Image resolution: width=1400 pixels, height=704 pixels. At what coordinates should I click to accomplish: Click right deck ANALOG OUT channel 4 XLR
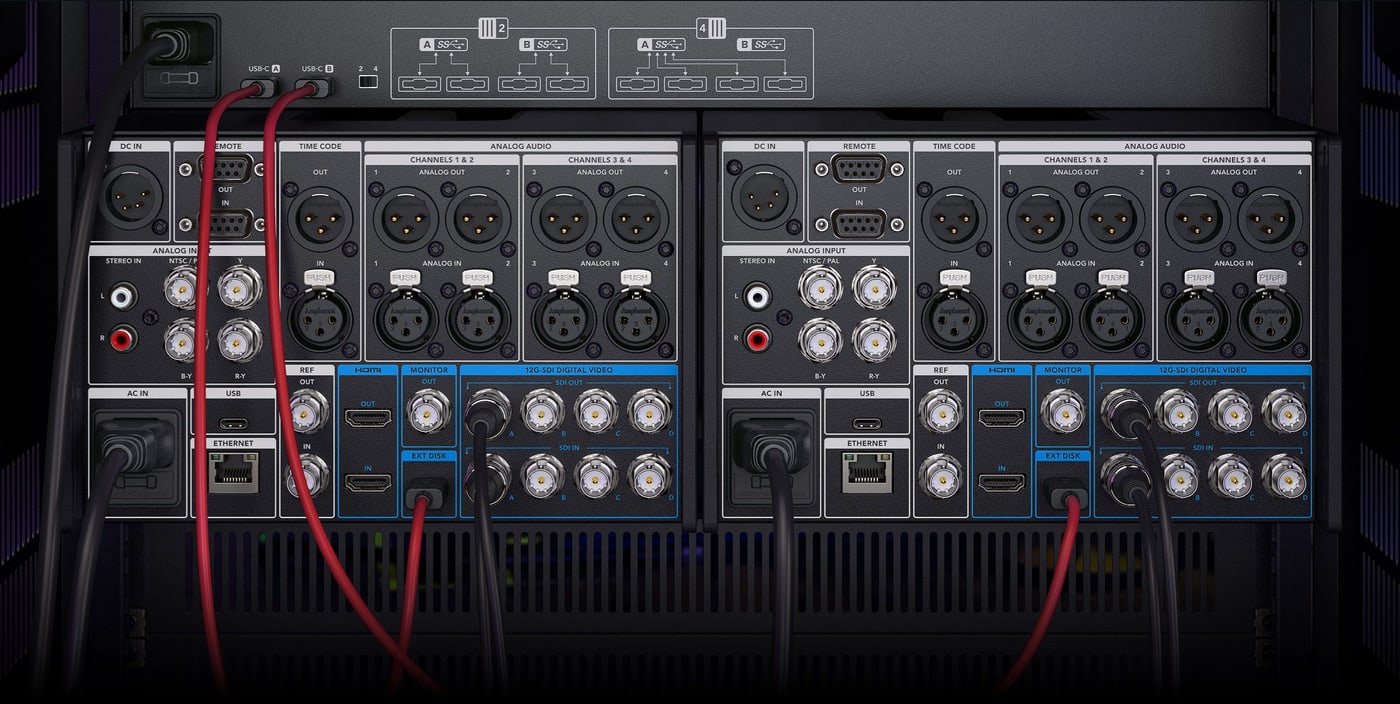point(1270,219)
